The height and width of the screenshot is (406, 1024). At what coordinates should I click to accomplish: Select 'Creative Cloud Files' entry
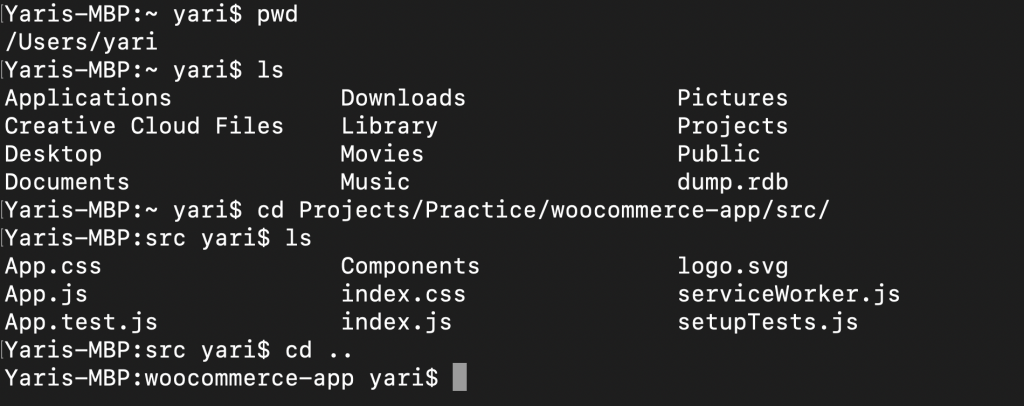pyautogui.click(x=144, y=126)
